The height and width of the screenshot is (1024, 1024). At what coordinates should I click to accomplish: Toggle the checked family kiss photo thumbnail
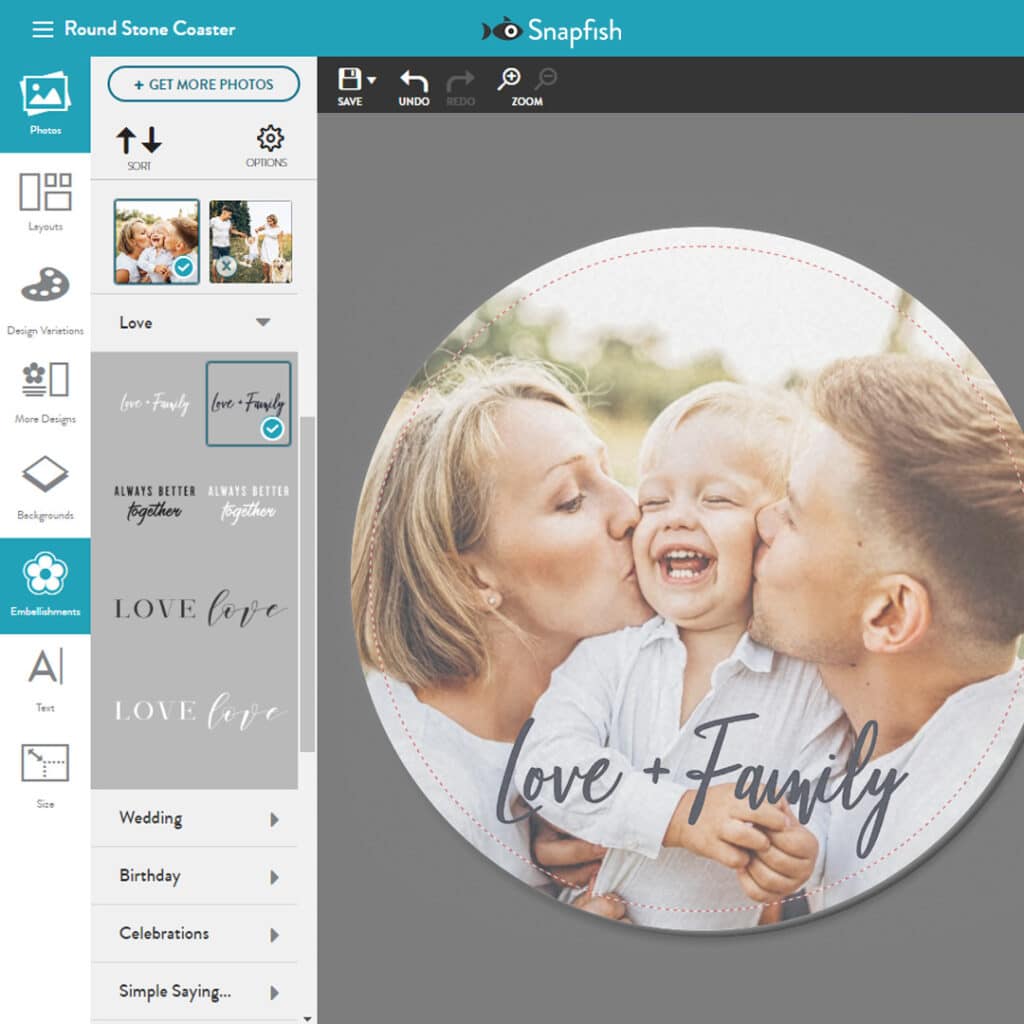156,241
